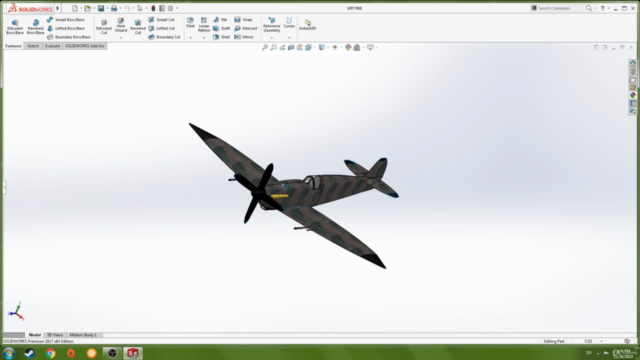This screenshot has height=360, width=640.
Task: Expand Curves dropdown arrow
Action: click(289, 38)
